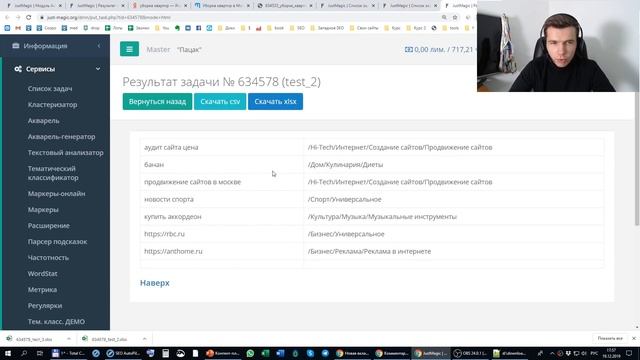Open options arrow for 634579_test_3.xlsx download
Viewport: 640px width, 360px height.
(69, 339)
